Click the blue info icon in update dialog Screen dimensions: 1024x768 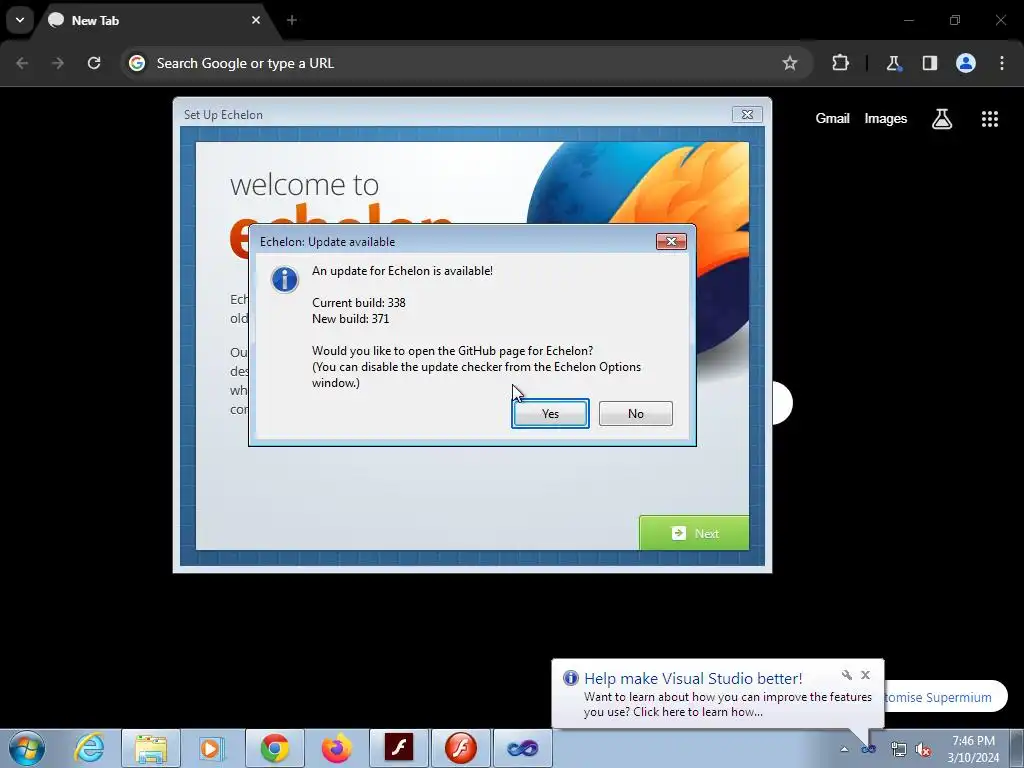coord(285,280)
